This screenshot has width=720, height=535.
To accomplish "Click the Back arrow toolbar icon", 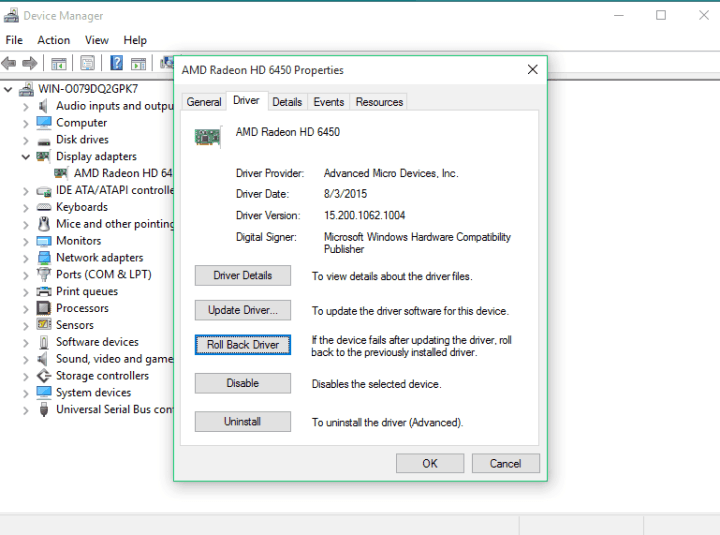I will click(x=9, y=63).
